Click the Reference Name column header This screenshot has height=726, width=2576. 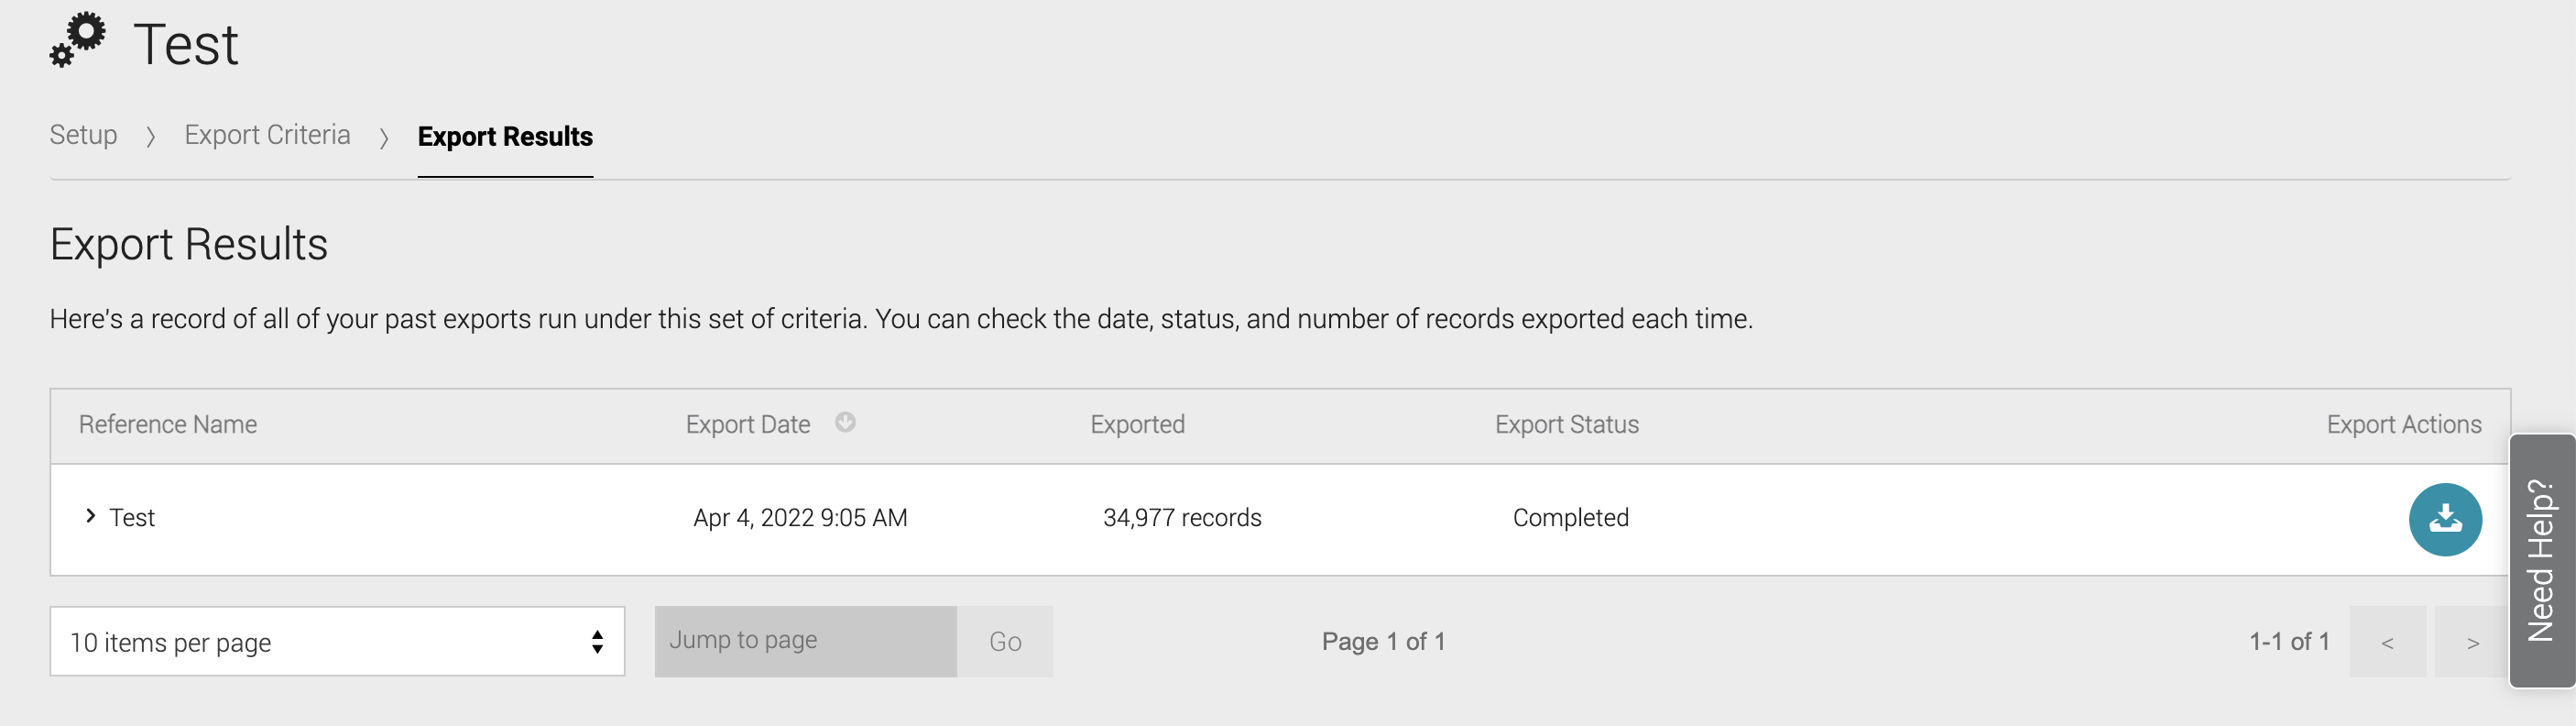tap(168, 425)
